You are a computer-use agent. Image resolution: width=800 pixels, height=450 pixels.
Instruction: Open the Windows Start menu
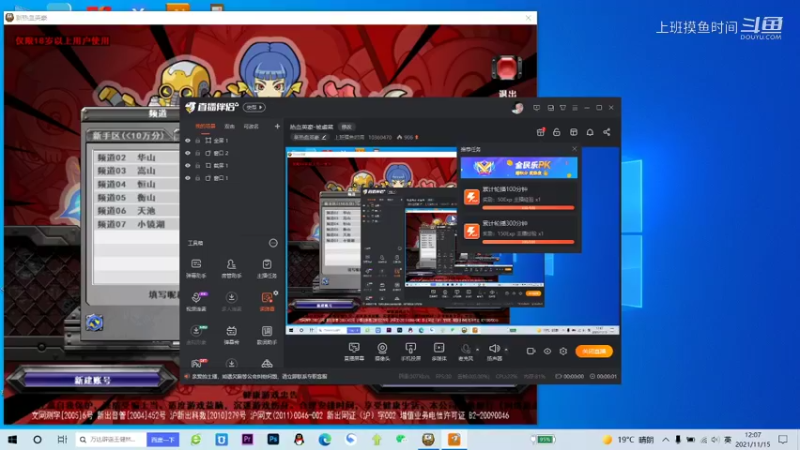(13, 439)
